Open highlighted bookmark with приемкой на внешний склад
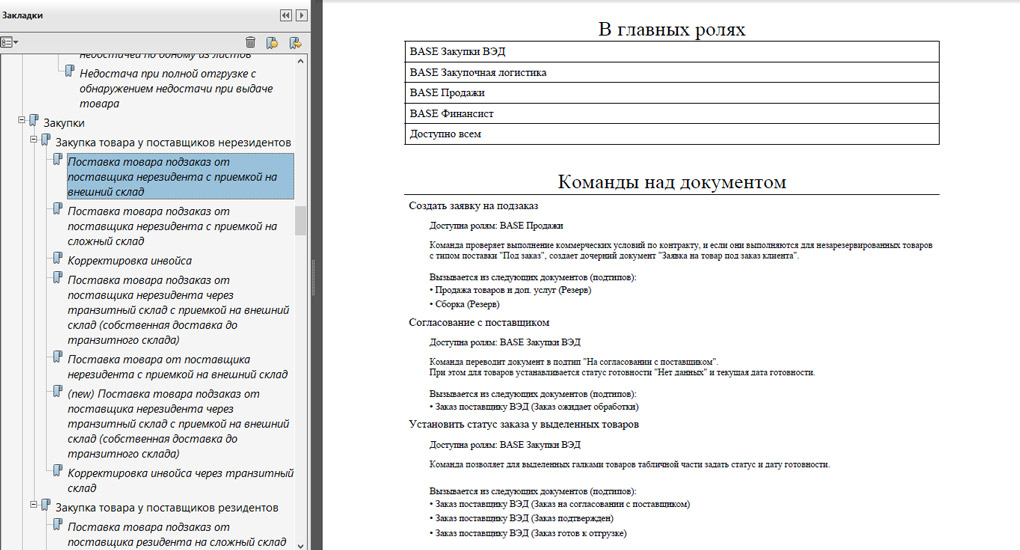Viewport: 1020px width, 550px height. pos(180,176)
